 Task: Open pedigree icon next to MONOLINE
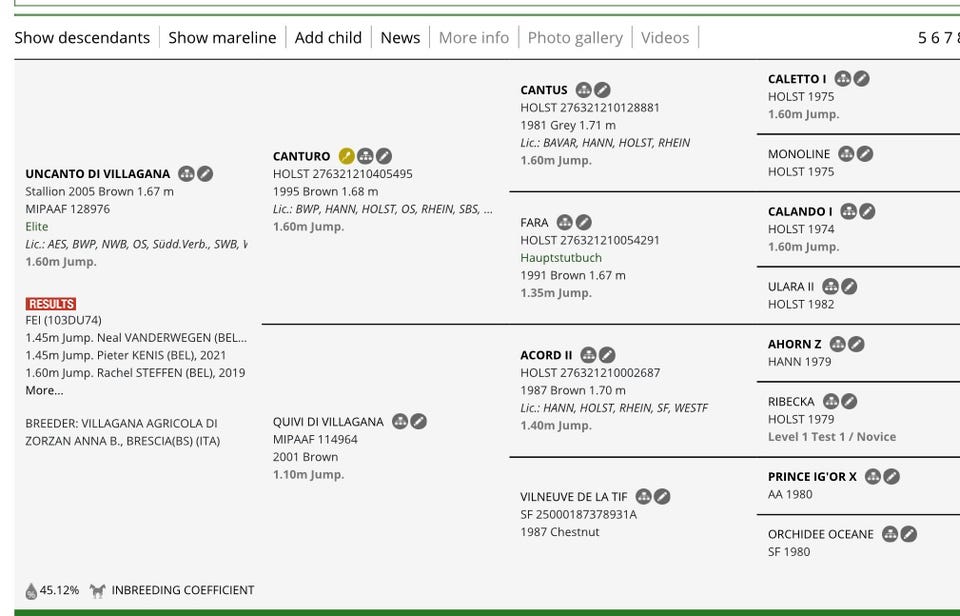(846, 154)
